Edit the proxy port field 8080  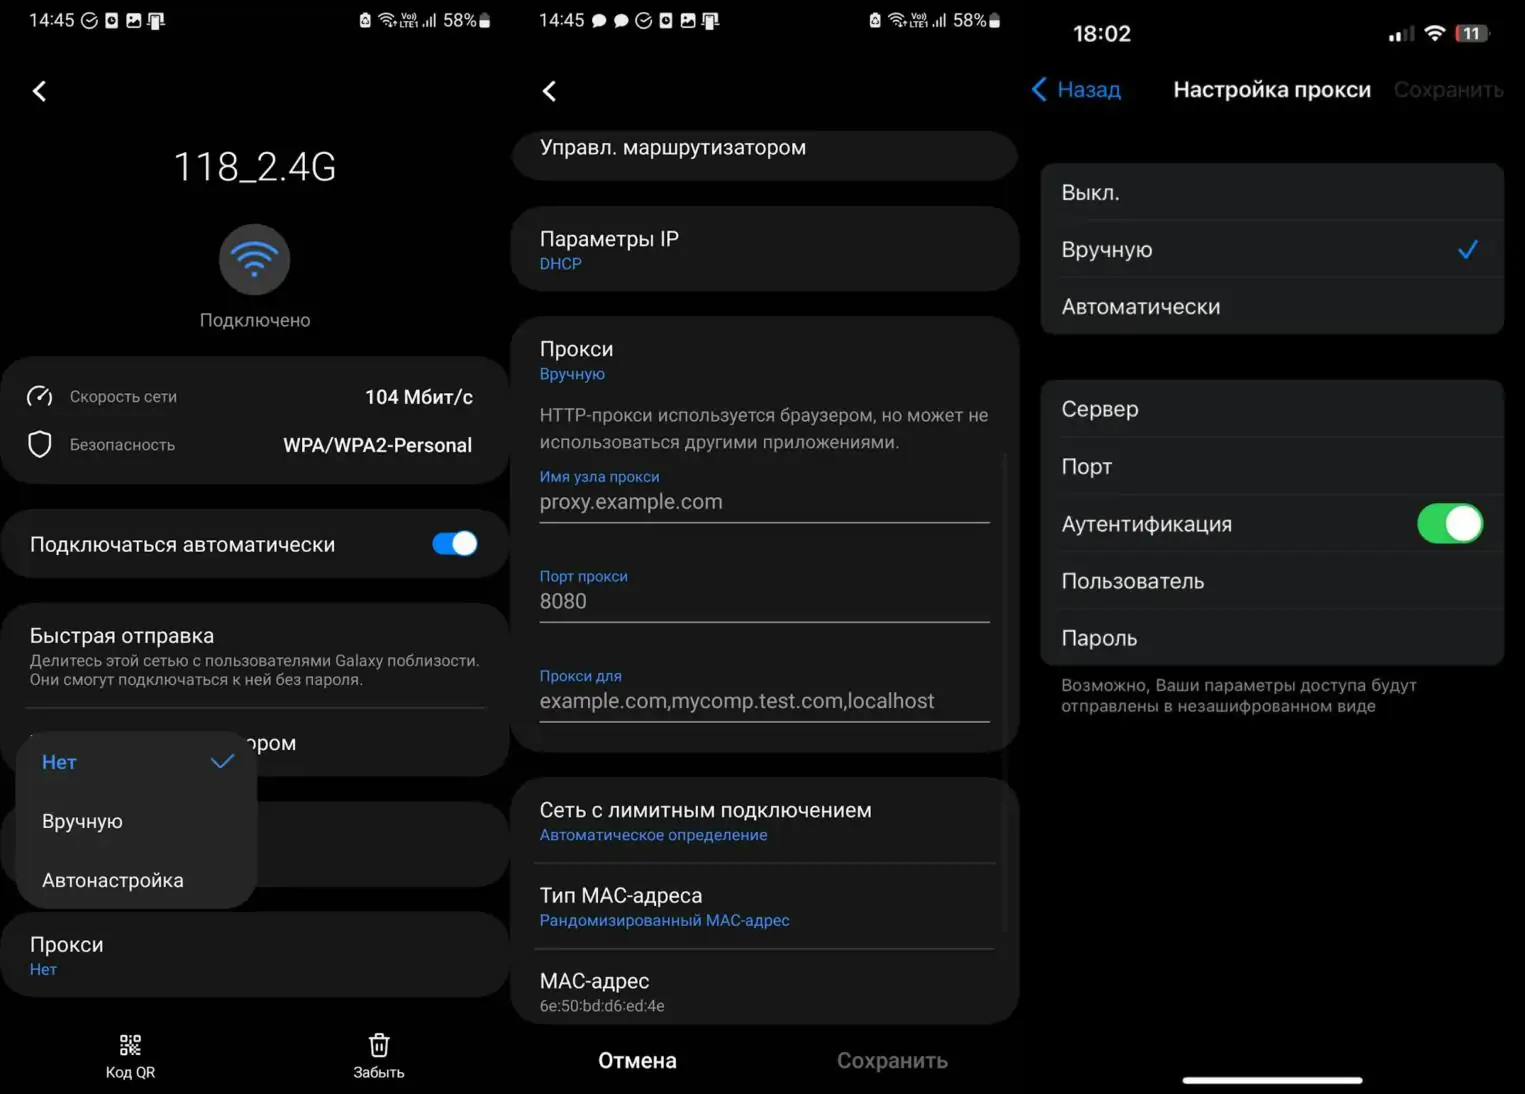pyautogui.click(x=764, y=601)
